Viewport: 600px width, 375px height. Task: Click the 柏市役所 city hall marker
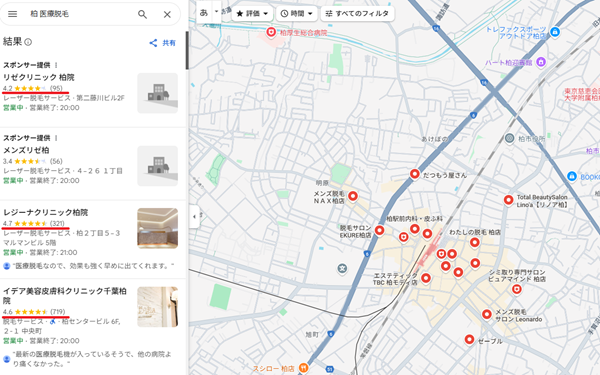[x=509, y=138]
